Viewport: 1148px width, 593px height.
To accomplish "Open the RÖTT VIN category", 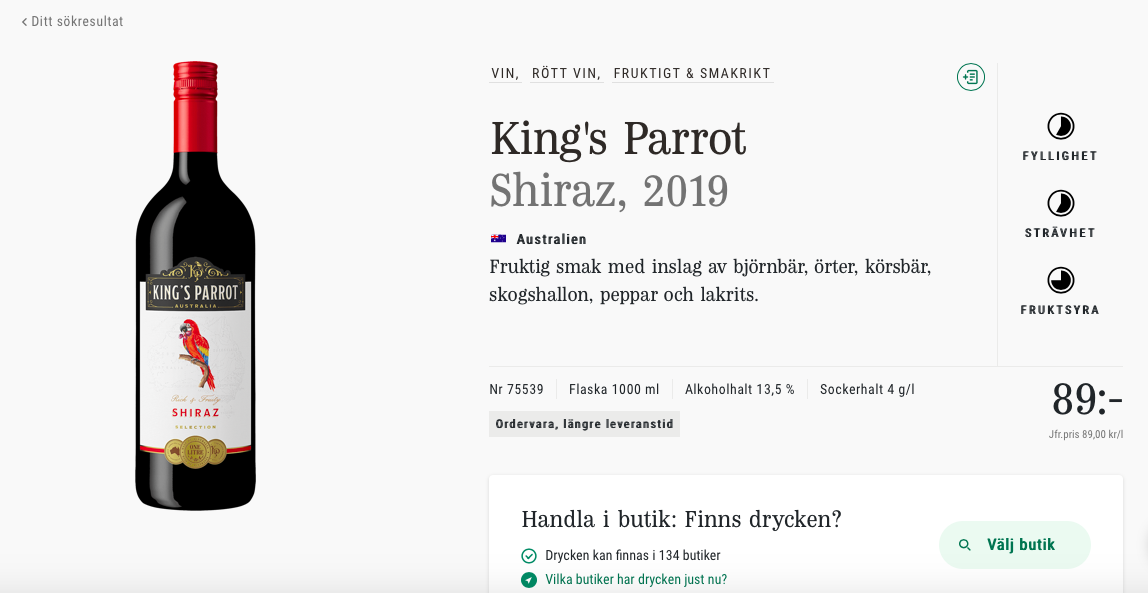I will [x=565, y=74].
